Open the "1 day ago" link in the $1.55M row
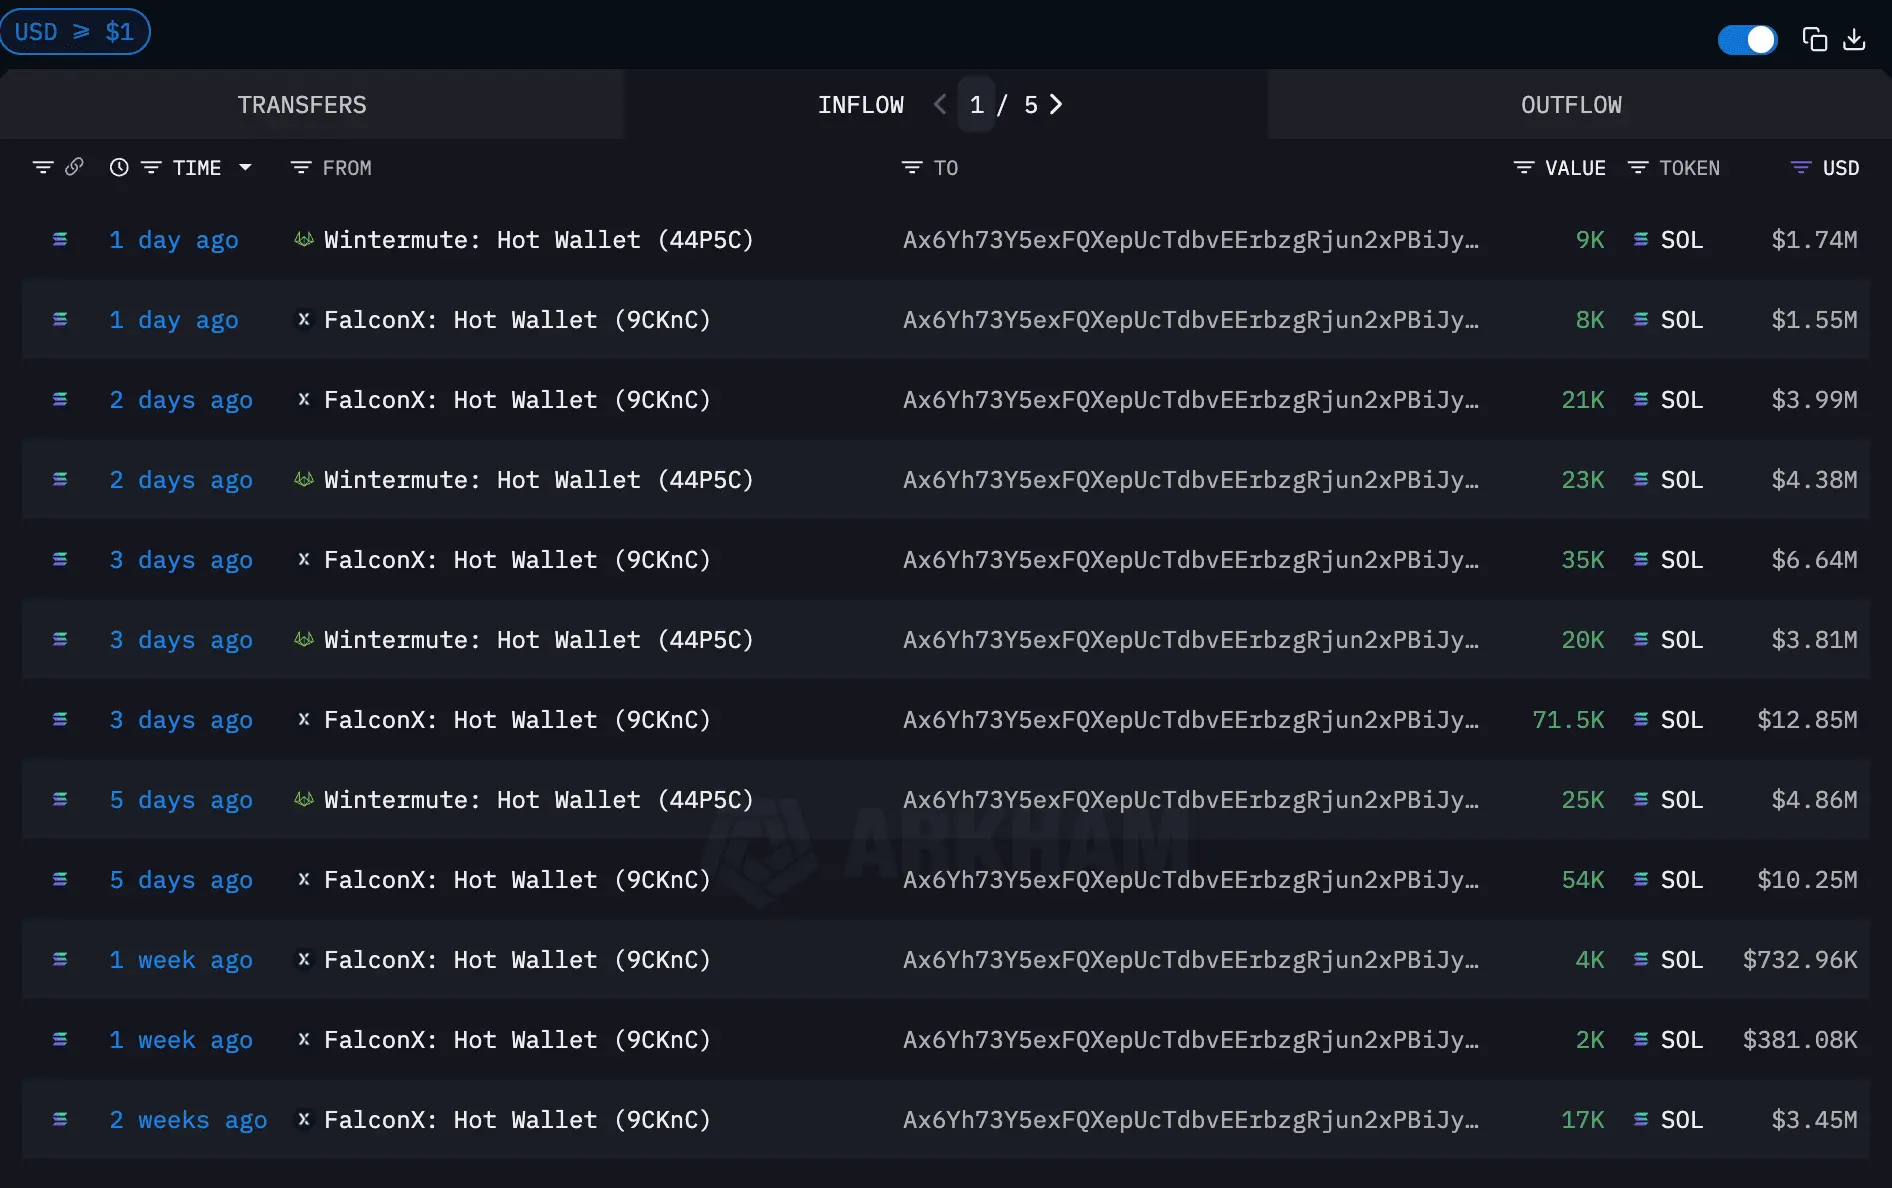Viewport: 1892px width, 1188px height. (x=174, y=320)
